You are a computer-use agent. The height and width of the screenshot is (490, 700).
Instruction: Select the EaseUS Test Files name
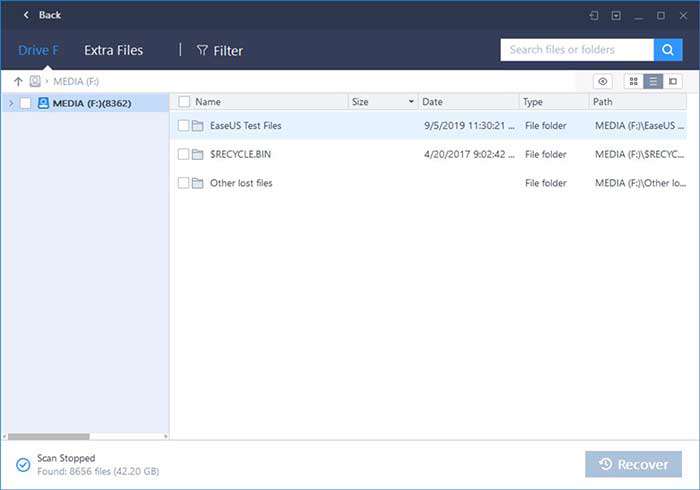coord(246,126)
